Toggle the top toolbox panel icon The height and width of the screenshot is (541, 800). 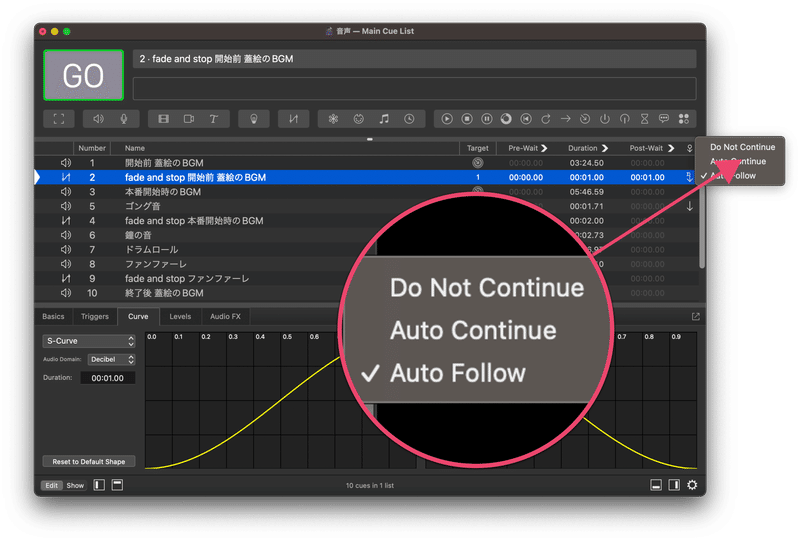[x=117, y=485]
